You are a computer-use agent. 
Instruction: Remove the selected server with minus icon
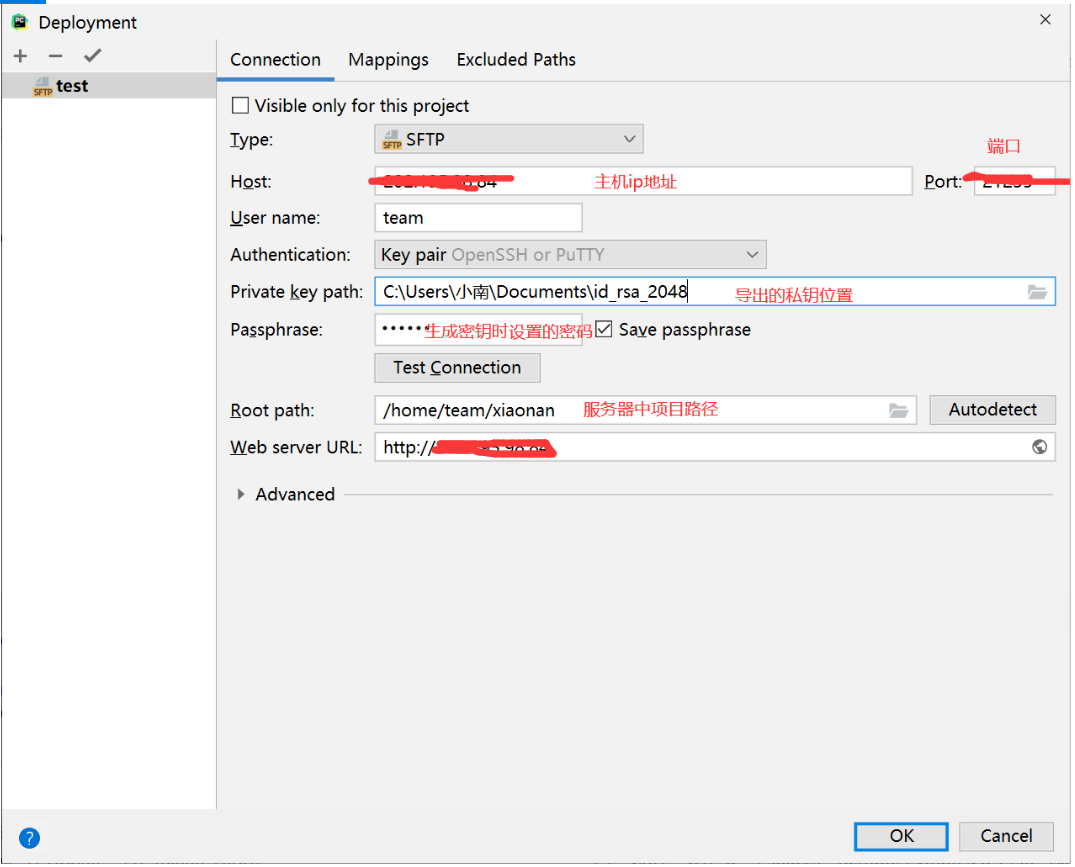tap(56, 56)
